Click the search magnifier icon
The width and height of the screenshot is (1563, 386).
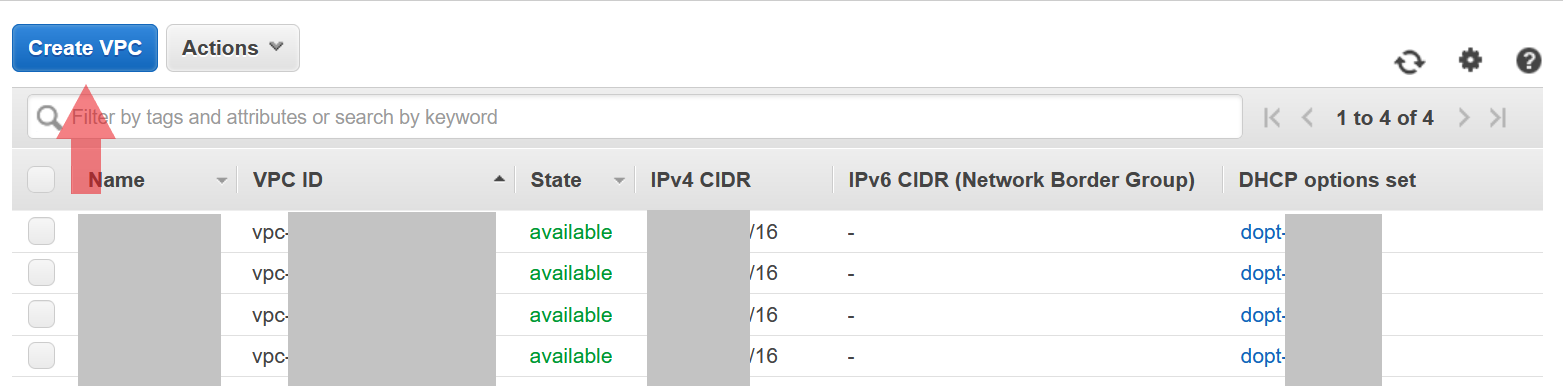pos(49,118)
